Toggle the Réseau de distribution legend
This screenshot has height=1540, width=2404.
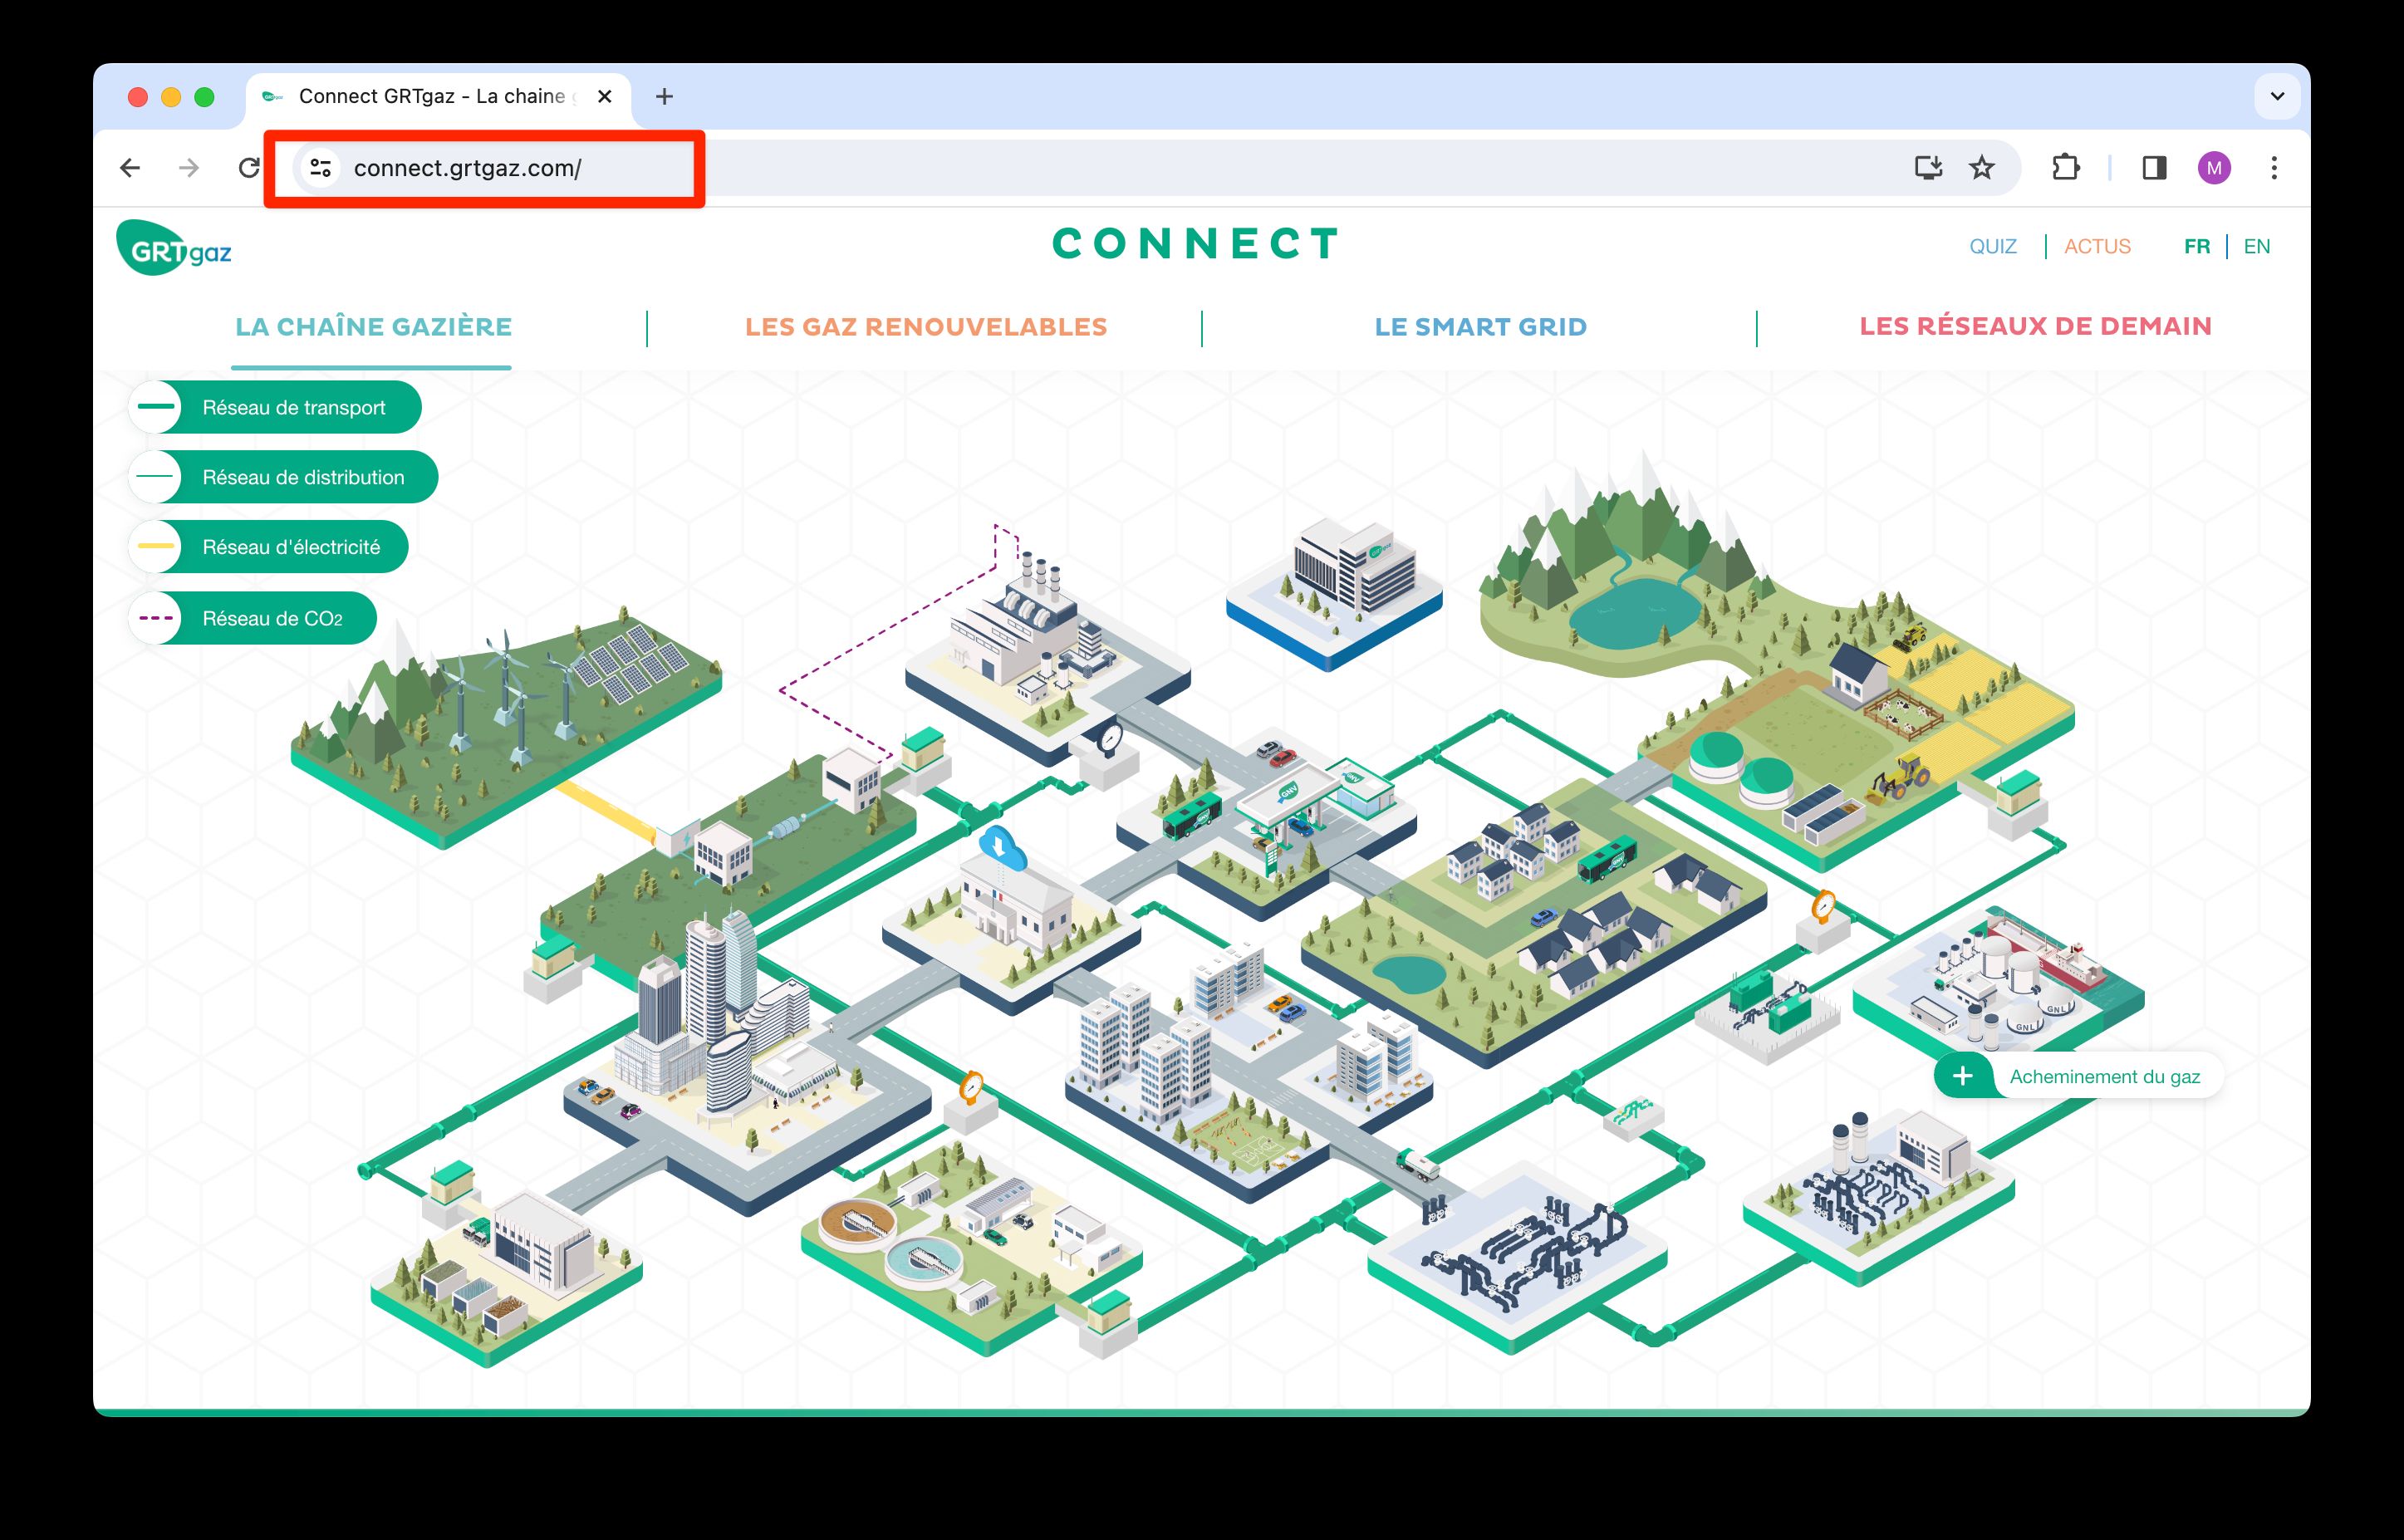click(x=283, y=477)
